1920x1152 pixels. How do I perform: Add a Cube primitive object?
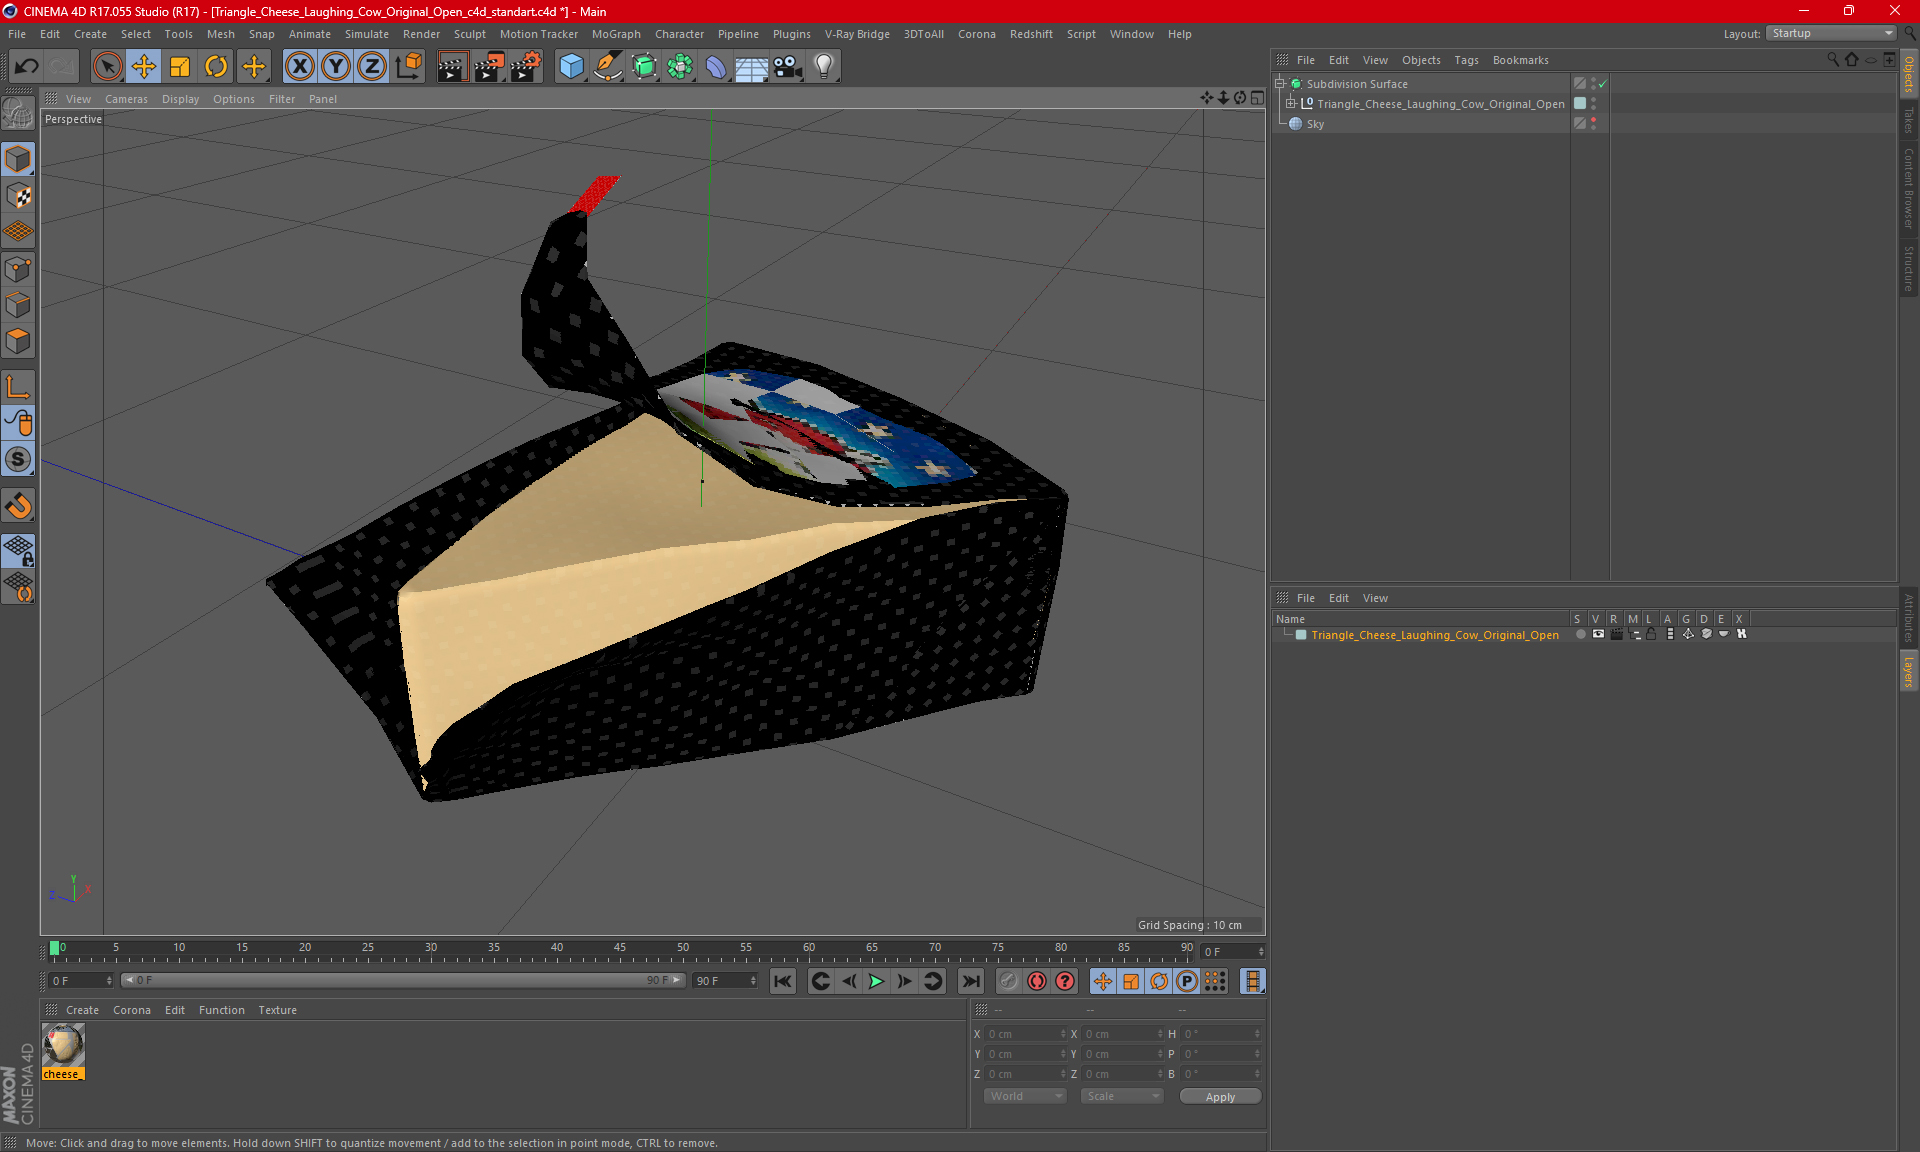[x=571, y=67]
